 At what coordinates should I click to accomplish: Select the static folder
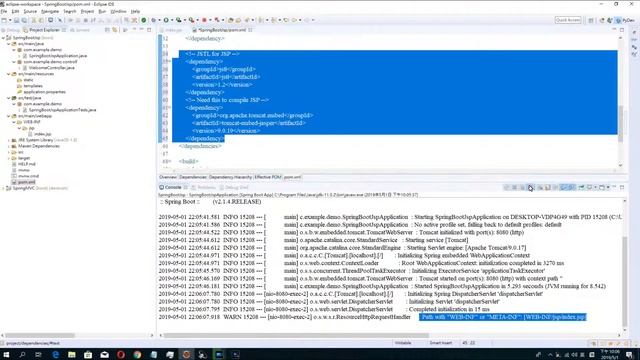28,80
